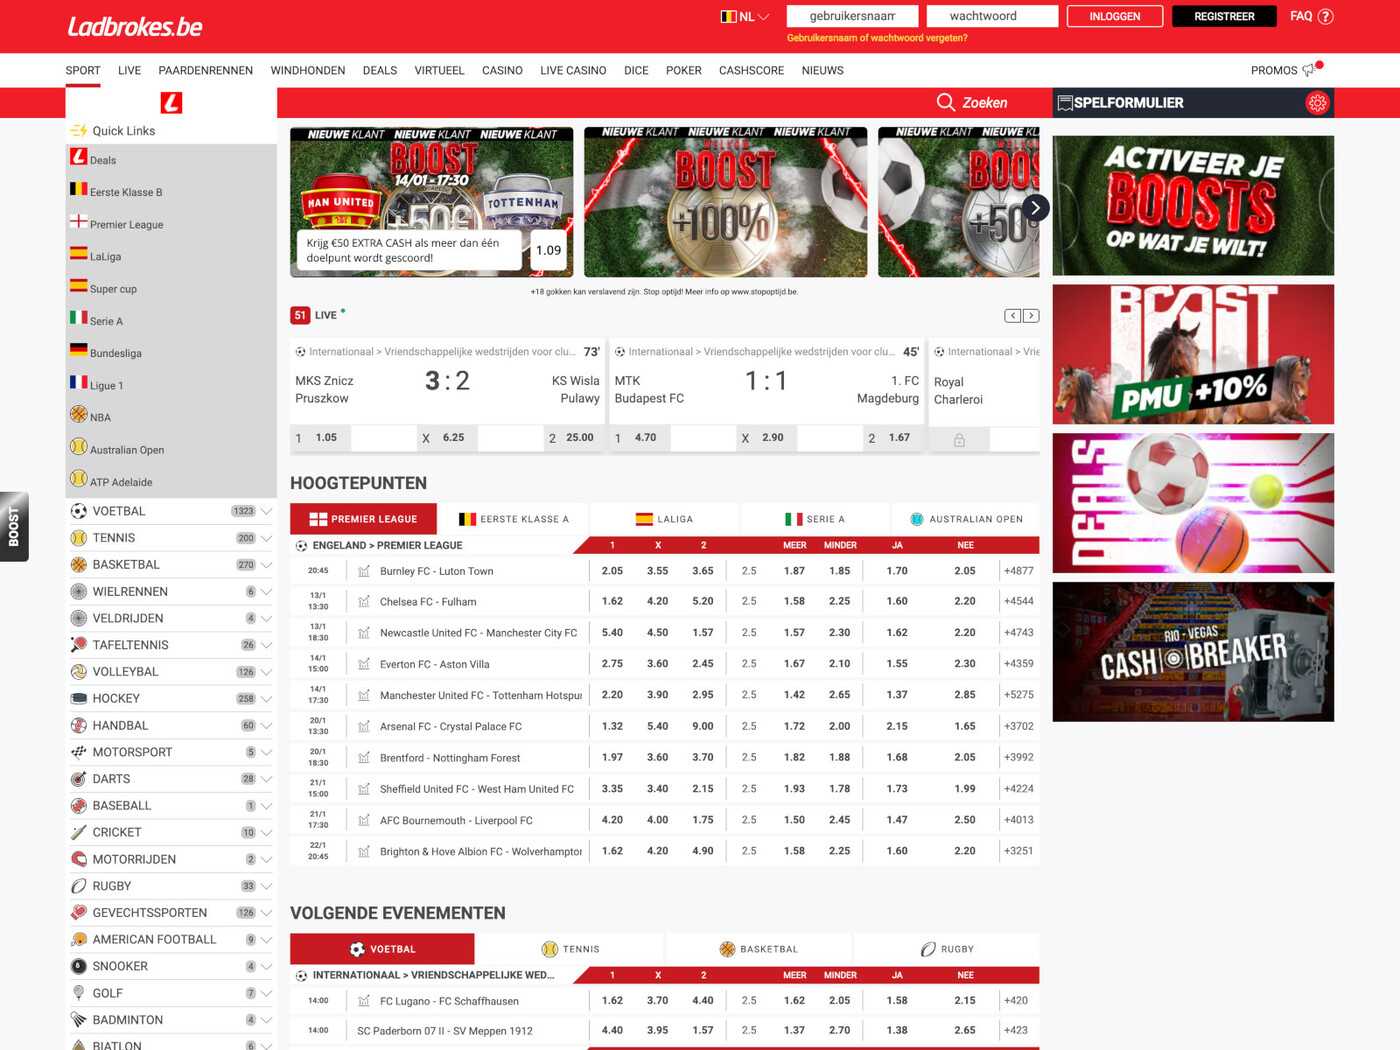This screenshot has width=1400, height=1050.
Task: Open Man United Tottenham boost odds 1.09
Action: (x=548, y=250)
